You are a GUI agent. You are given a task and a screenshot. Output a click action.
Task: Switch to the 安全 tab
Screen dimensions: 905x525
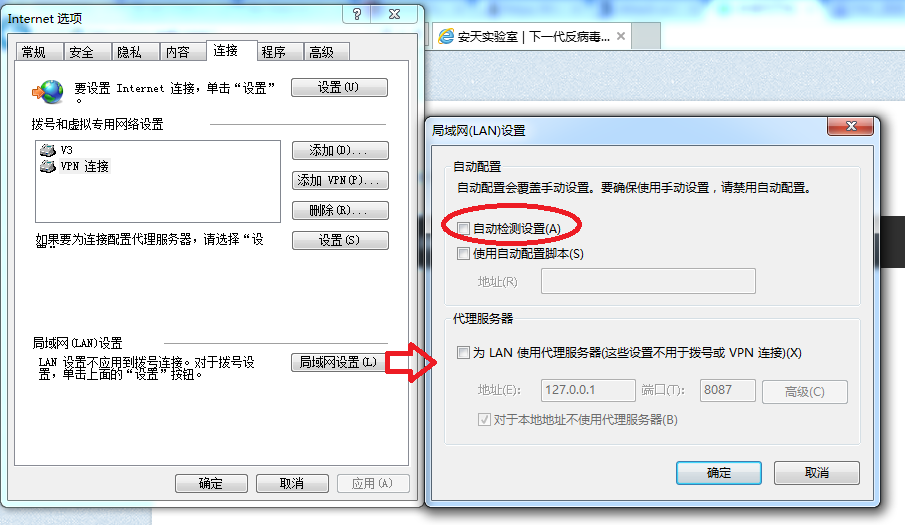(81, 52)
